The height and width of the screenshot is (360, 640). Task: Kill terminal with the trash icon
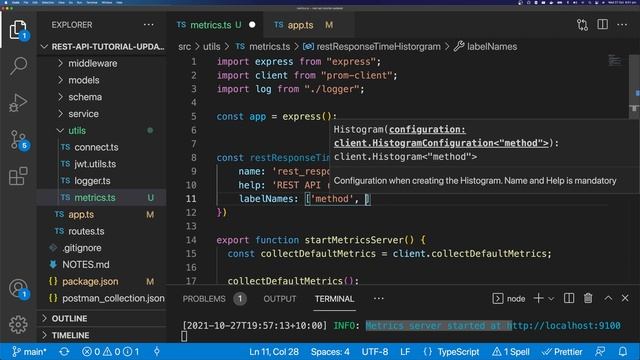[x=588, y=298]
